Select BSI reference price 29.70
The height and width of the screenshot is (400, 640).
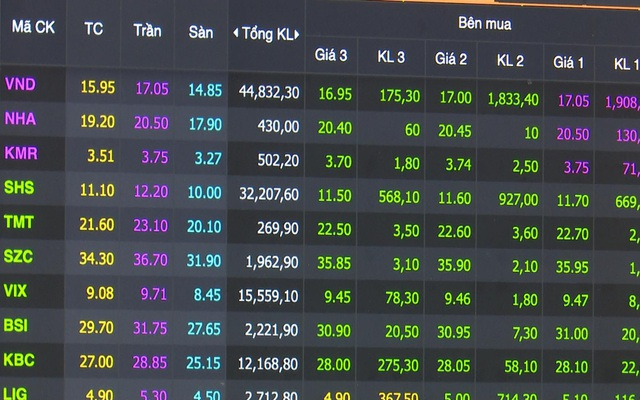96,327
